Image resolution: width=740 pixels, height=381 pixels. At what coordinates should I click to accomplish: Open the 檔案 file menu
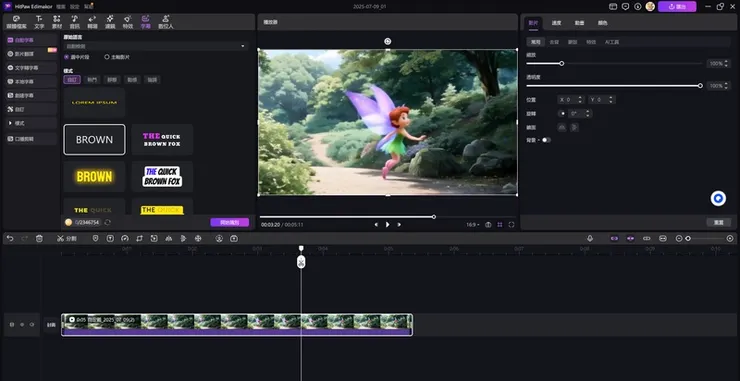[60, 7]
